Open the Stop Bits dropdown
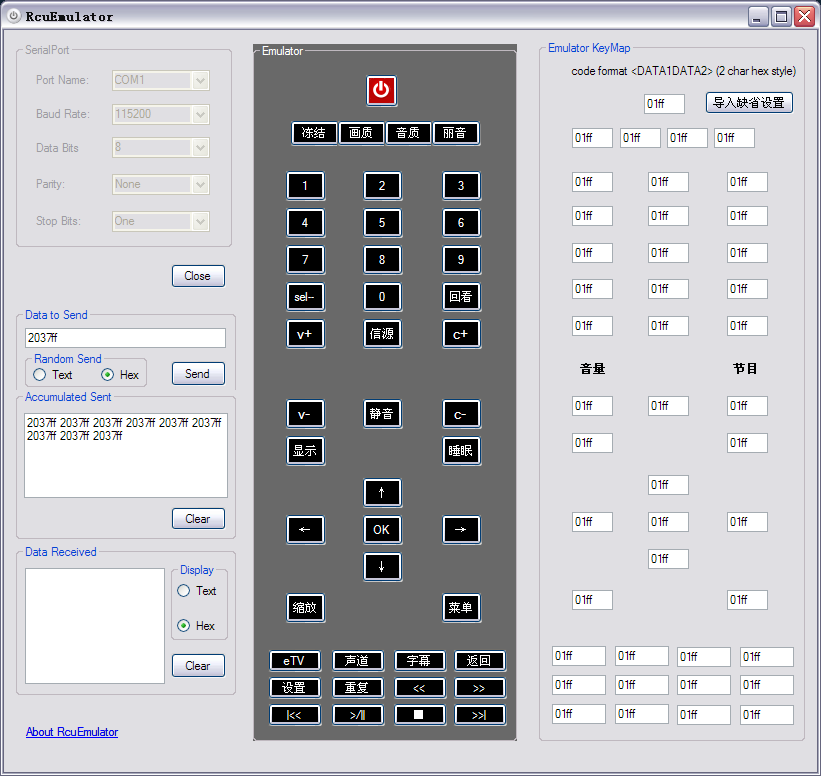 [201, 221]
